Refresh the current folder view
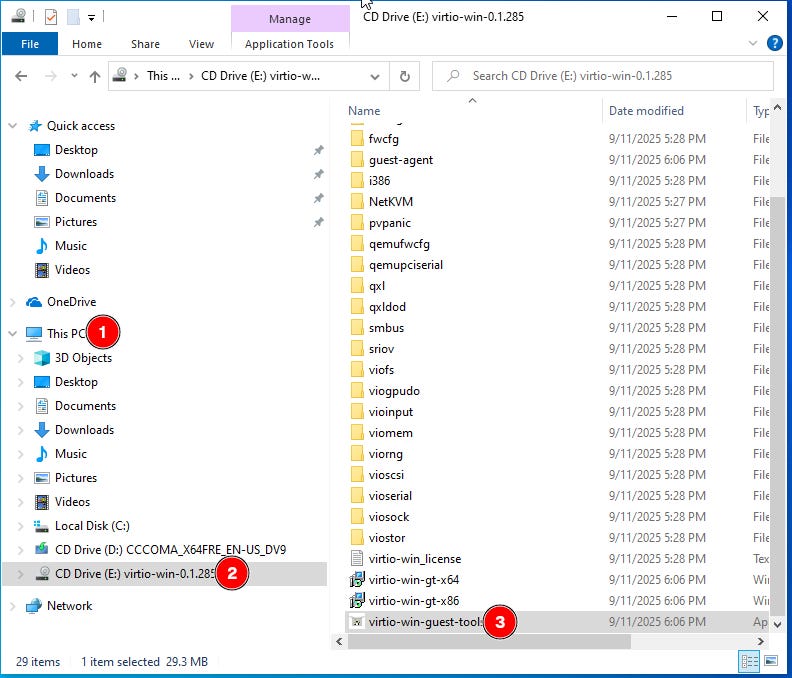Screen dimensions: 792x678 click(x=405, y=76)
